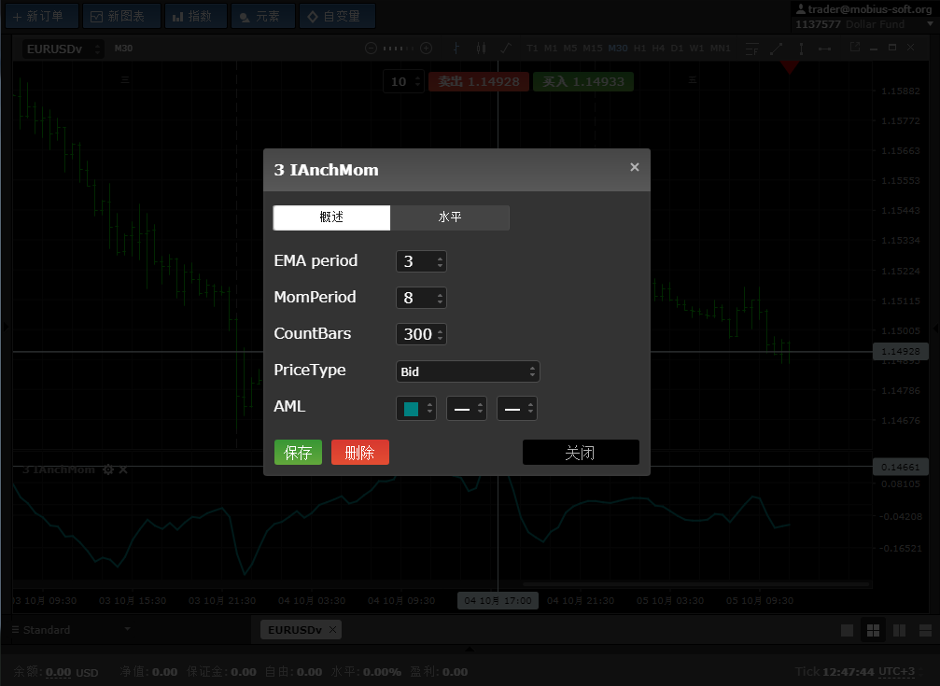940x686 pixels.
Task: Open the PriceType Bid dropdown
Action: (x=468, y=371)
